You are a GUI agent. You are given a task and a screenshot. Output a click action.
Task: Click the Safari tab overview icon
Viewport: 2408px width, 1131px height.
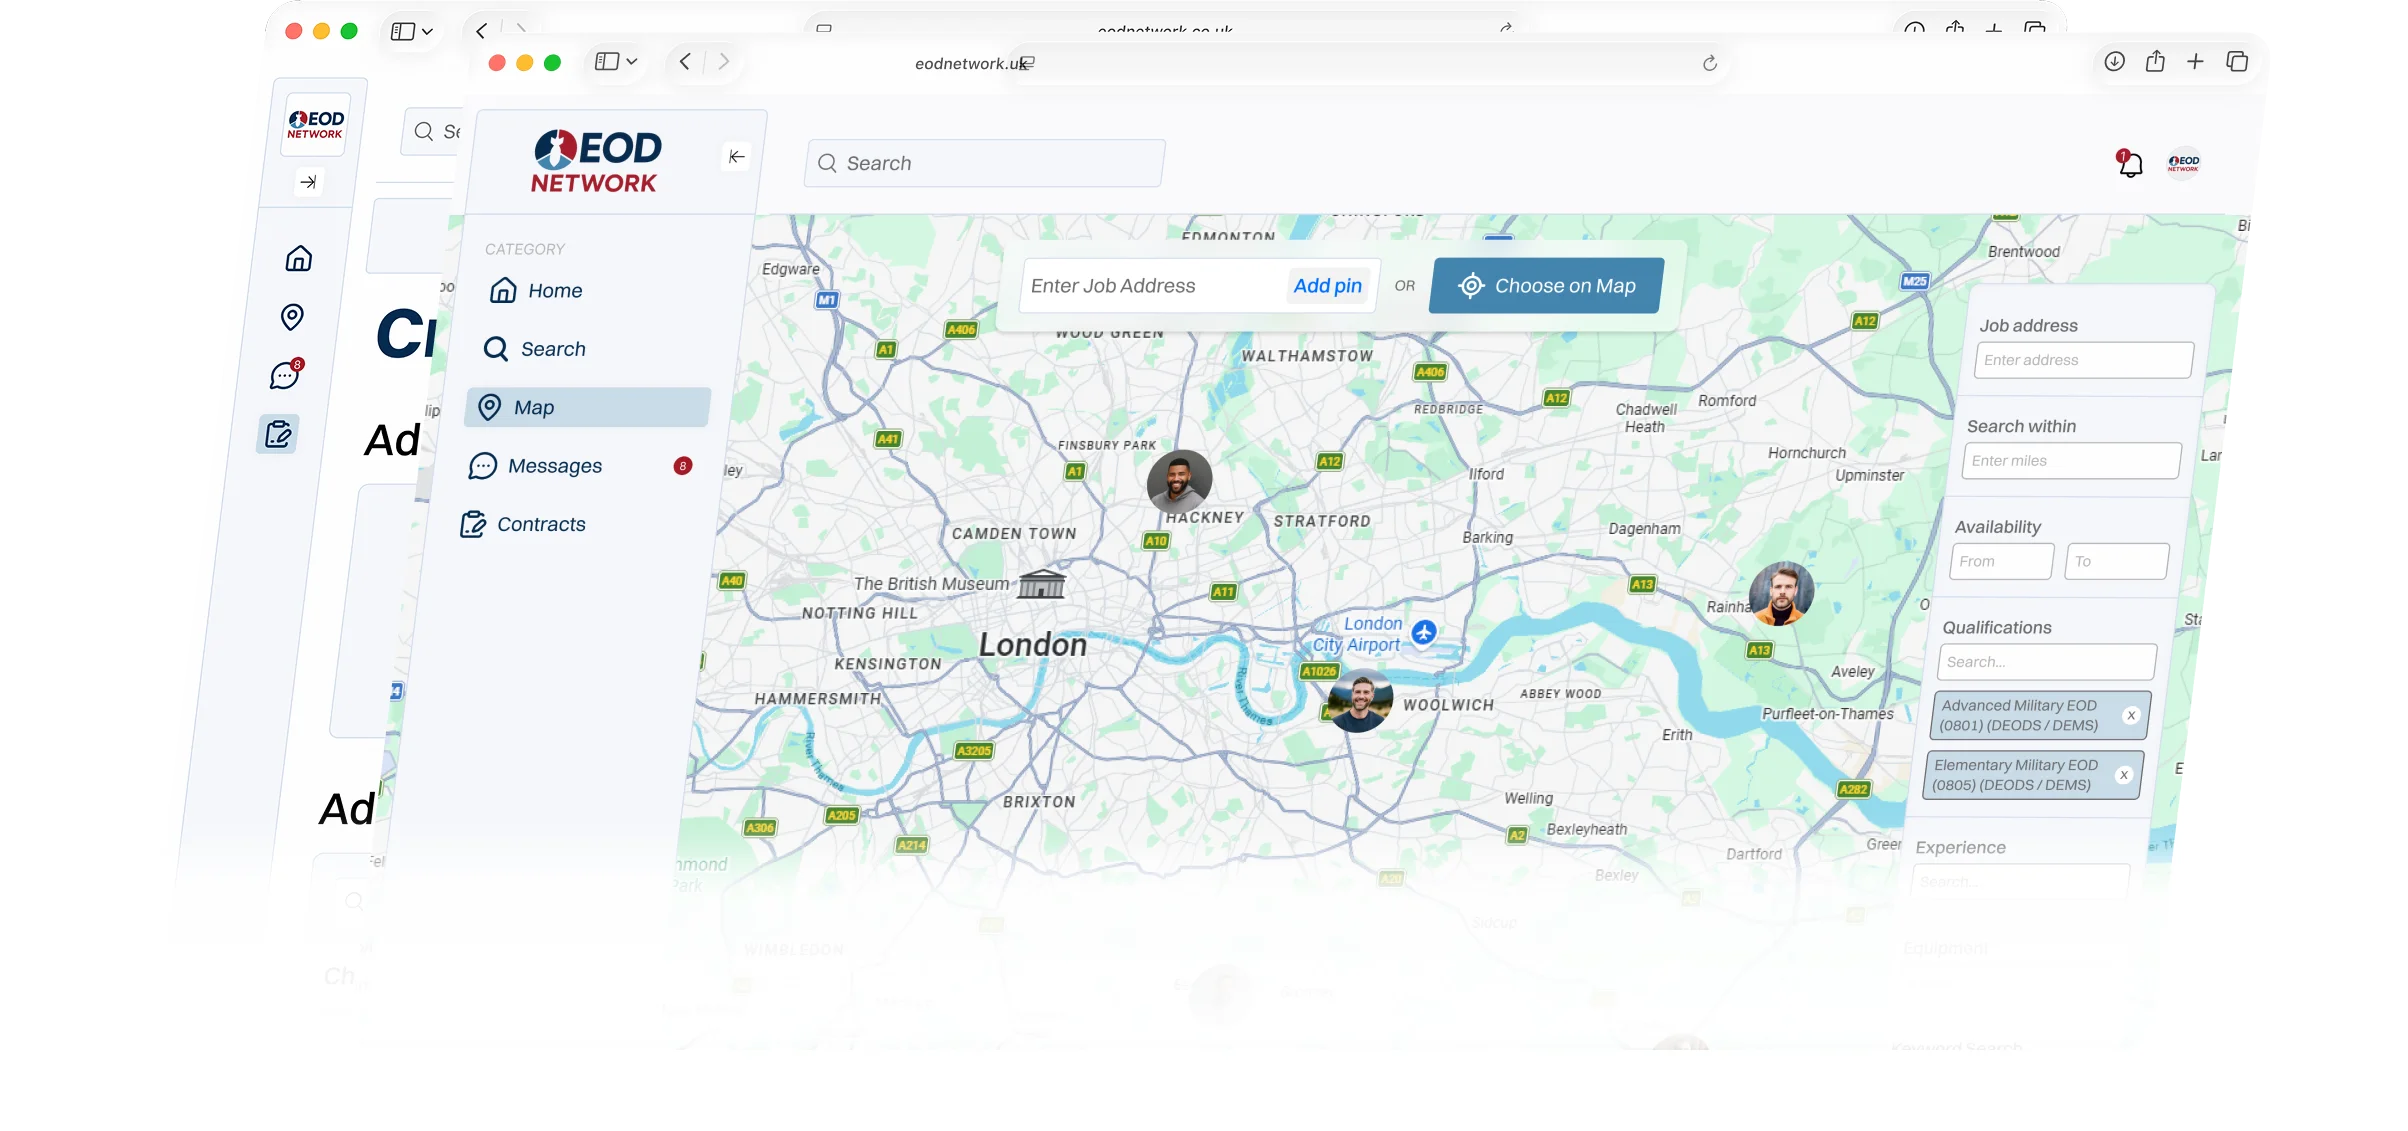[2237, 62]
